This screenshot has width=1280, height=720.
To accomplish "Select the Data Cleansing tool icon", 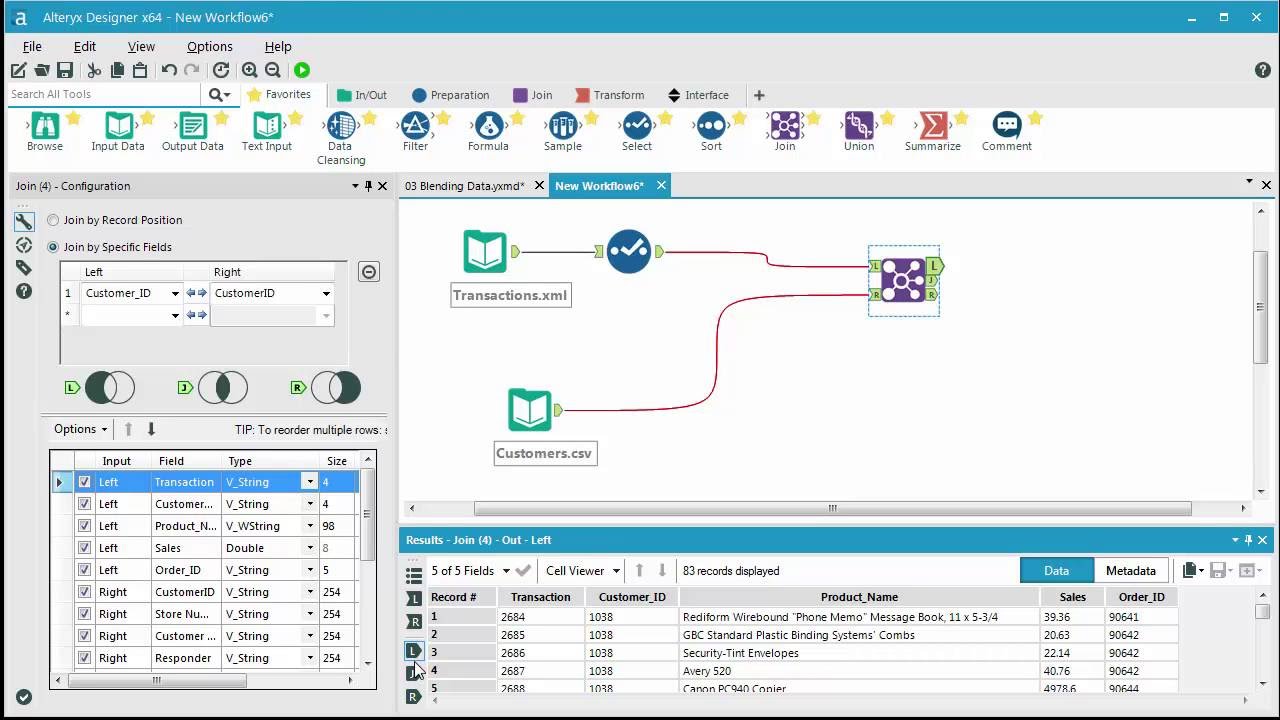I will [x=341, y=126].
